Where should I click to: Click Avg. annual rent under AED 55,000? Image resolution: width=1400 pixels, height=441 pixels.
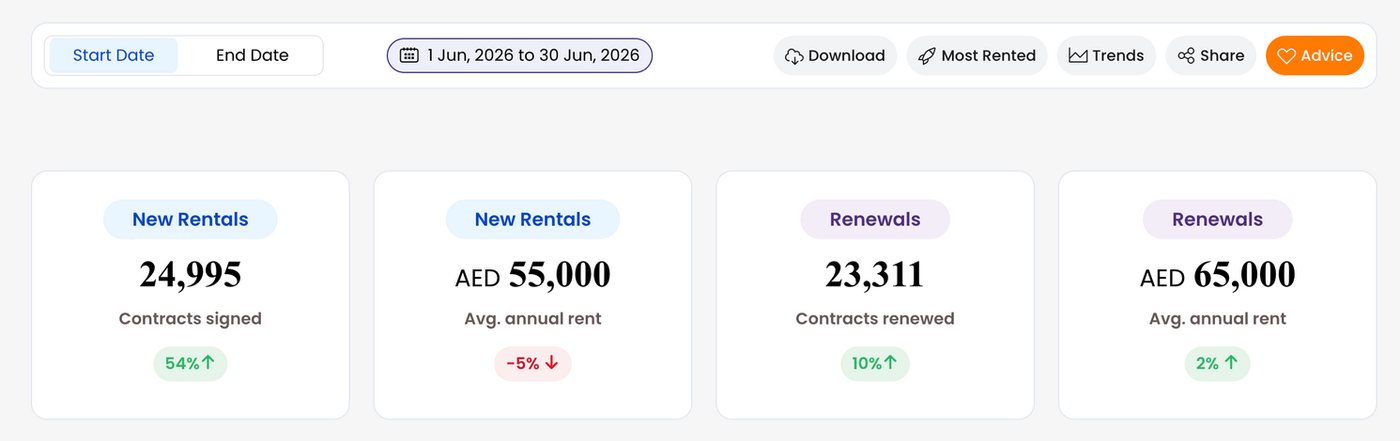pos(533,319)
